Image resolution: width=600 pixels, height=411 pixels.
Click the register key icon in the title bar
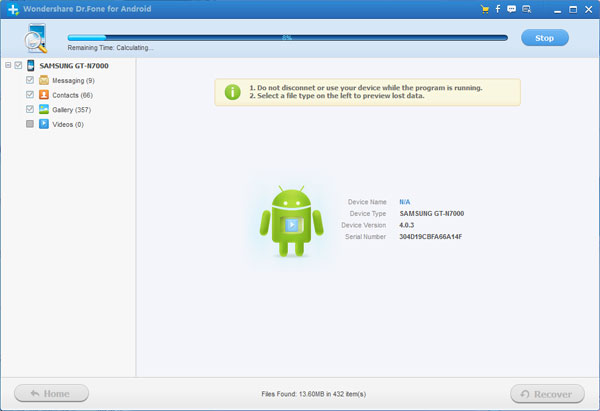(527, 9)
